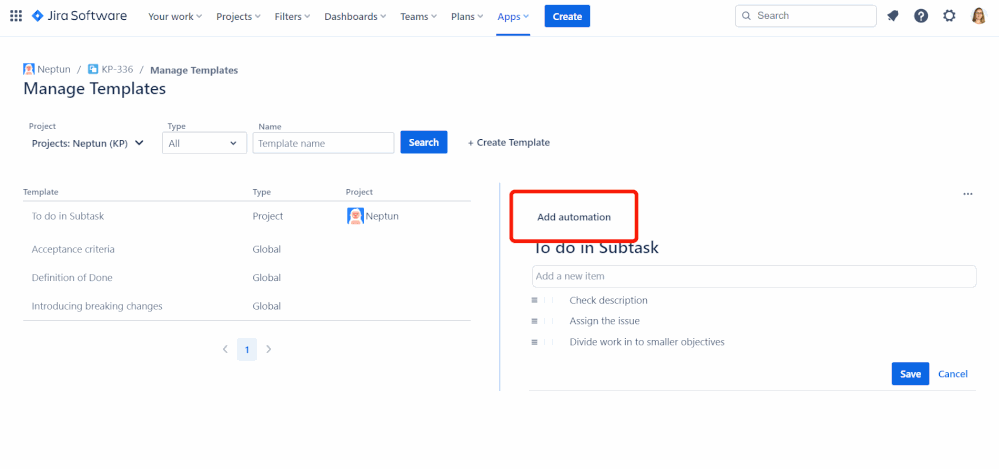The width and height of the screenshot is (999, 469).
Task: Open the Plans dropdown menu
Action: coord(467,17)
